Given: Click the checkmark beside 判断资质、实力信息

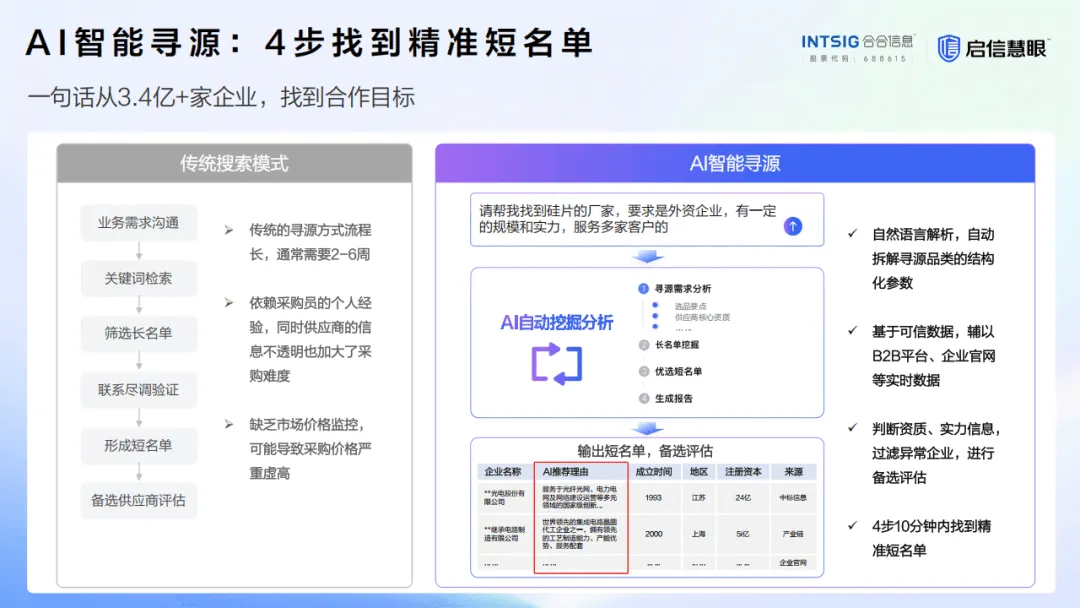Looking at the screenshot, I should coord(853,428).
